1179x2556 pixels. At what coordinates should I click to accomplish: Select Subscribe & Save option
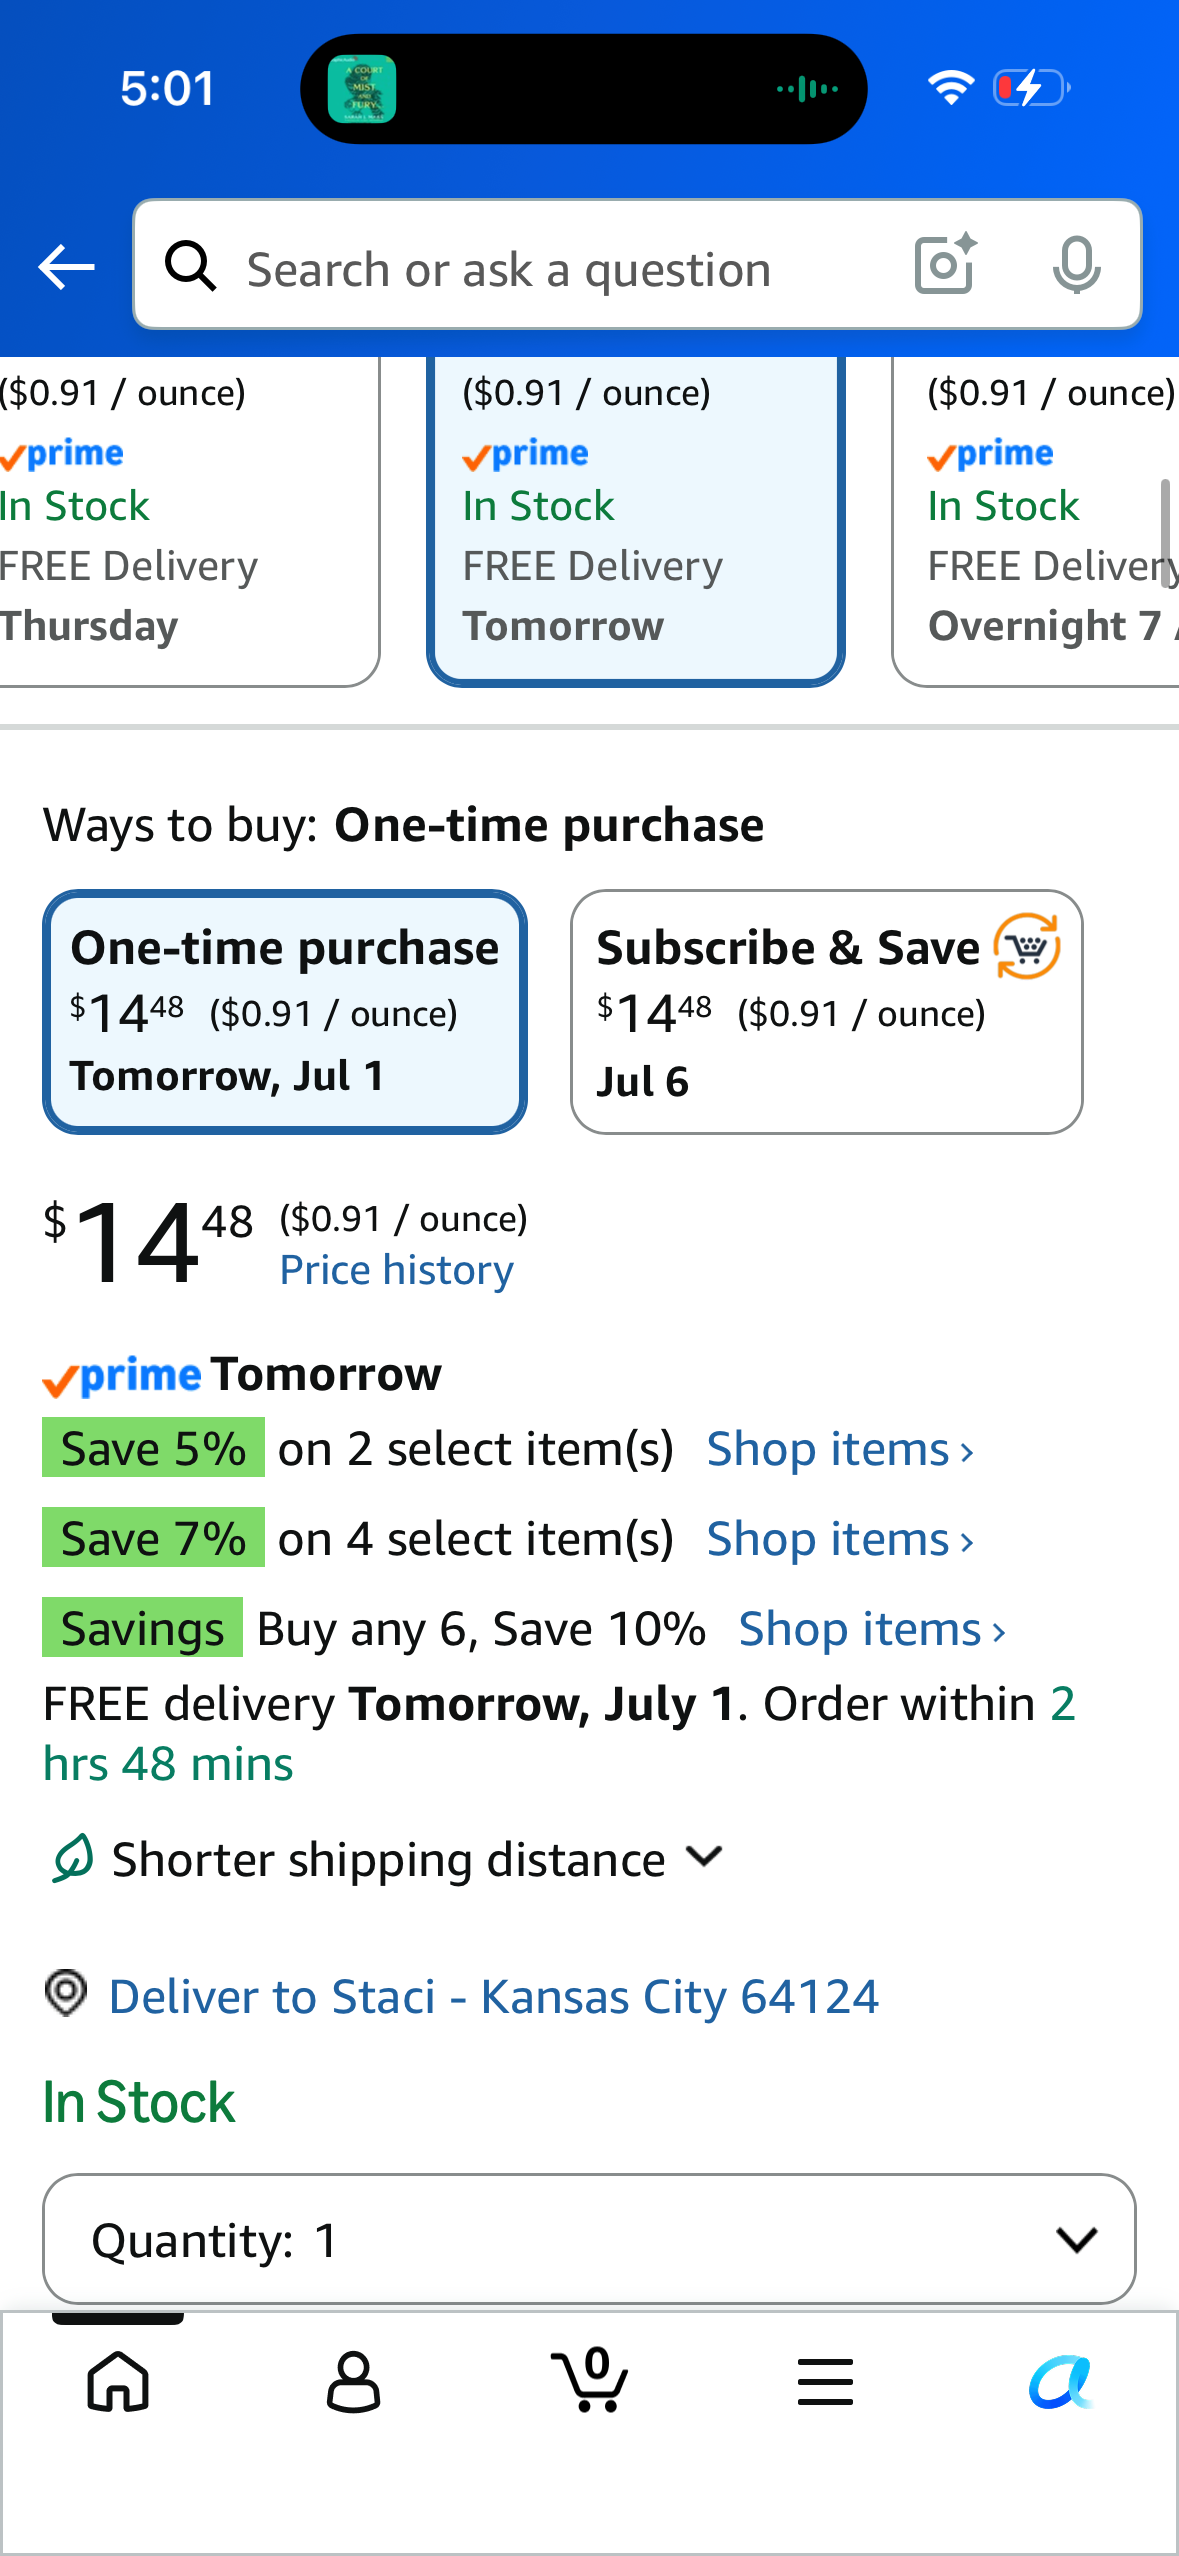click(x=826, y=1012)
